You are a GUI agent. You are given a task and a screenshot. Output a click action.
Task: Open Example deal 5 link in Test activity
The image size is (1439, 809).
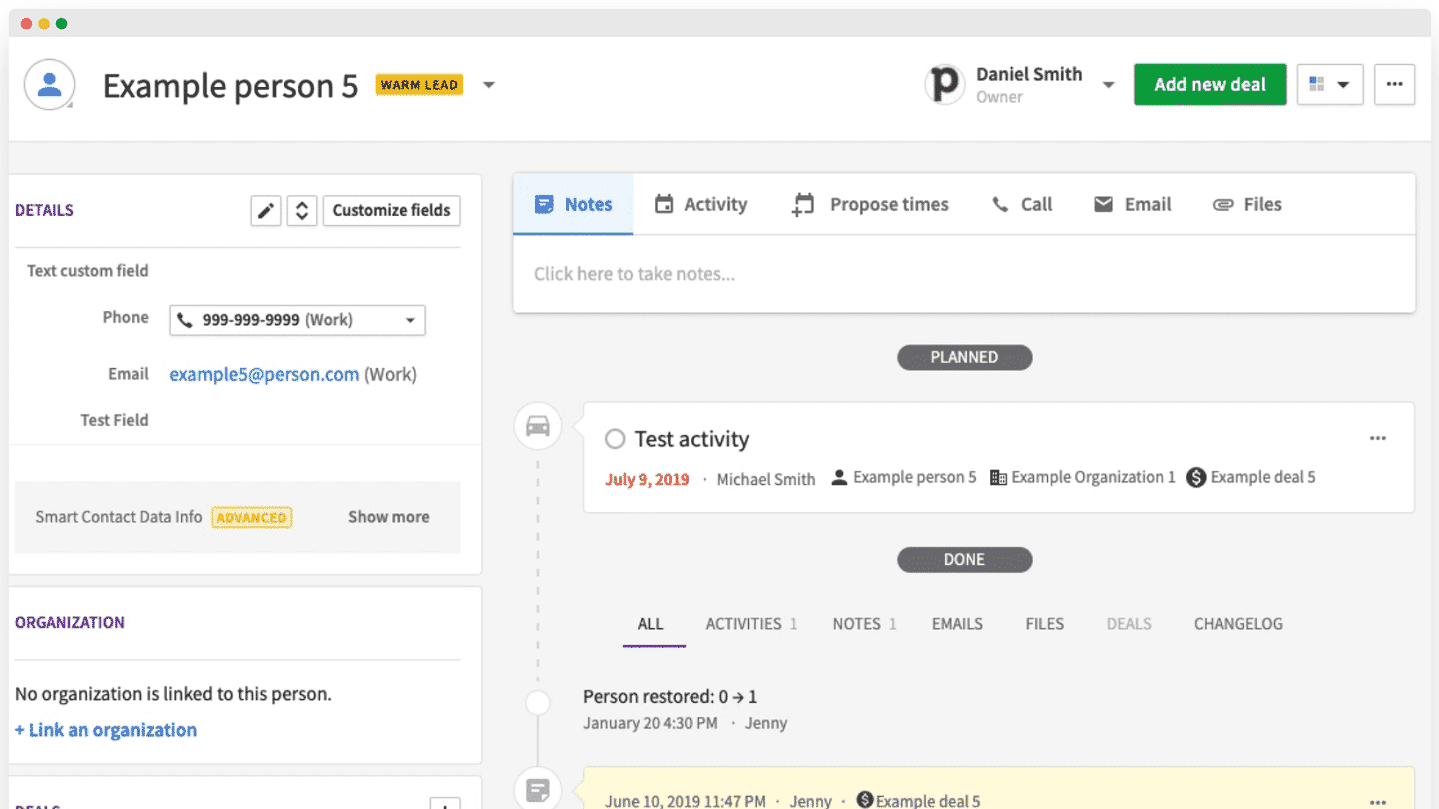1263,477
